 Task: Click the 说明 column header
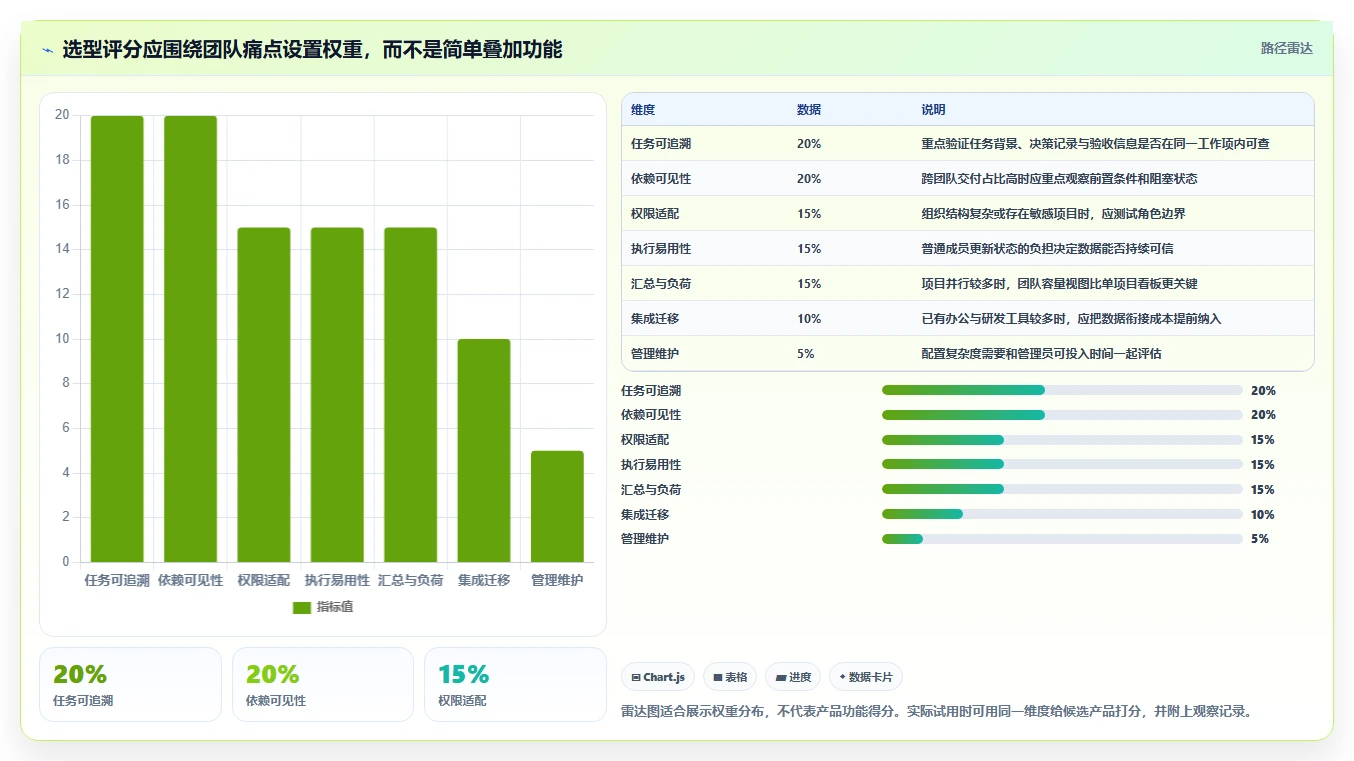(933, 110)
